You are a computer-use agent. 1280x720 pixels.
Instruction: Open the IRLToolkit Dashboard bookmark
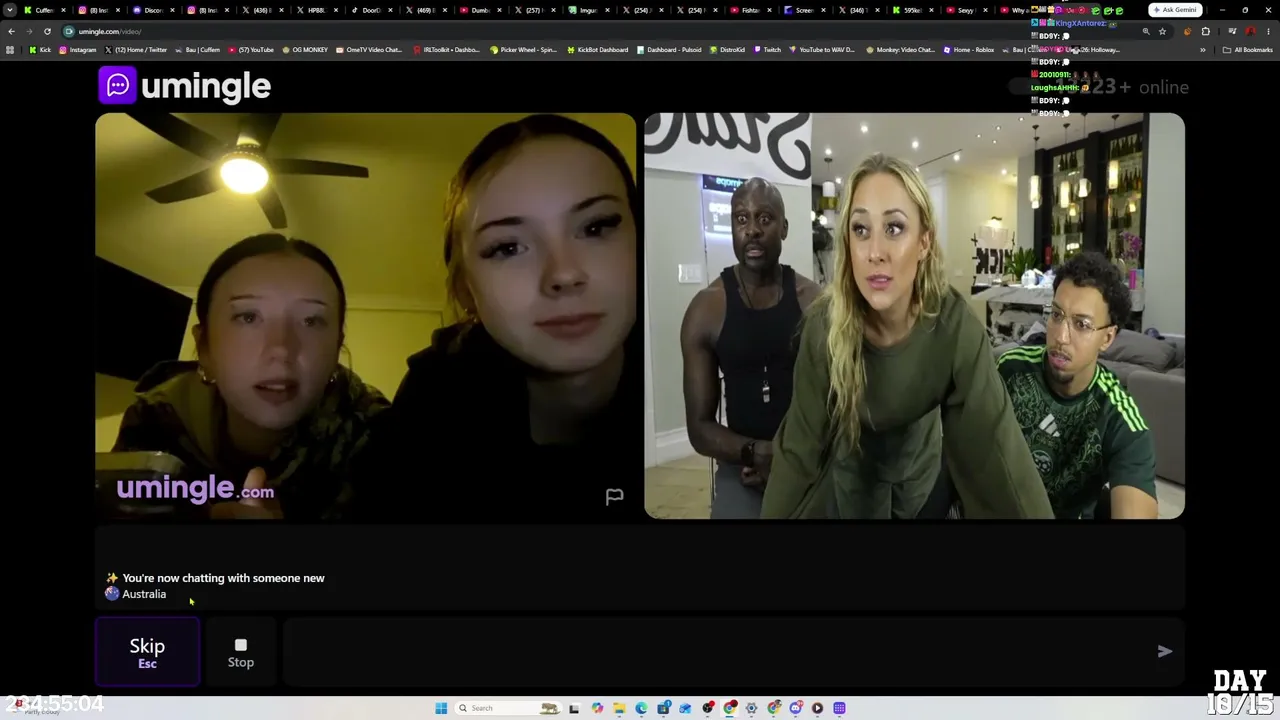[x=446, y=50]
